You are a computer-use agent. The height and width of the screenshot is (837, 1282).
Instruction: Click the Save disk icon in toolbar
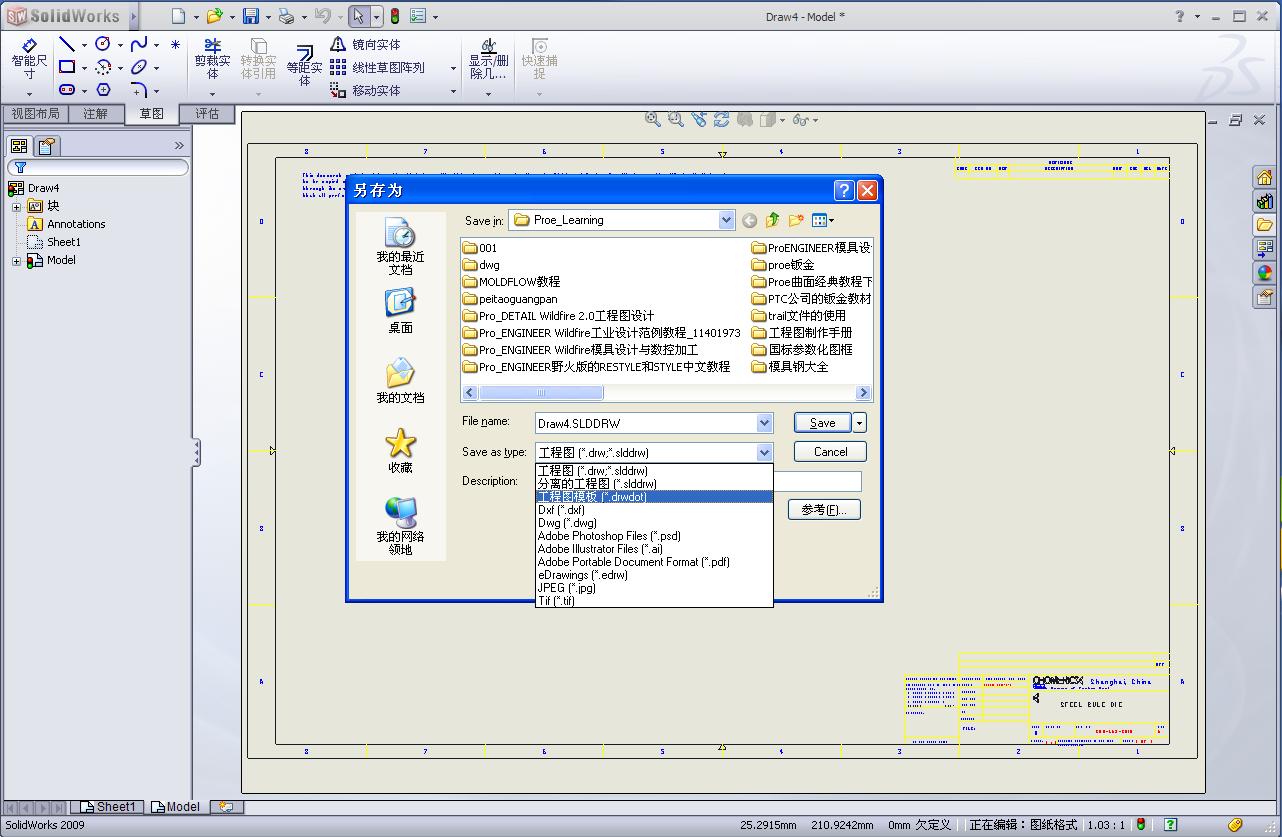(x=251, y=16)
